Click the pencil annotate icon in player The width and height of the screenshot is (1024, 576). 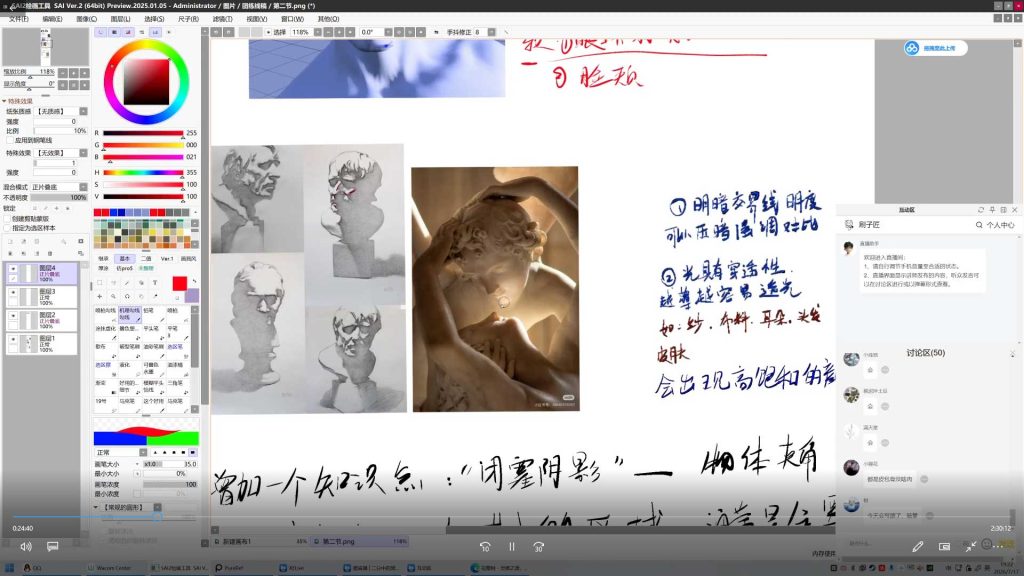tap(918, 546)
